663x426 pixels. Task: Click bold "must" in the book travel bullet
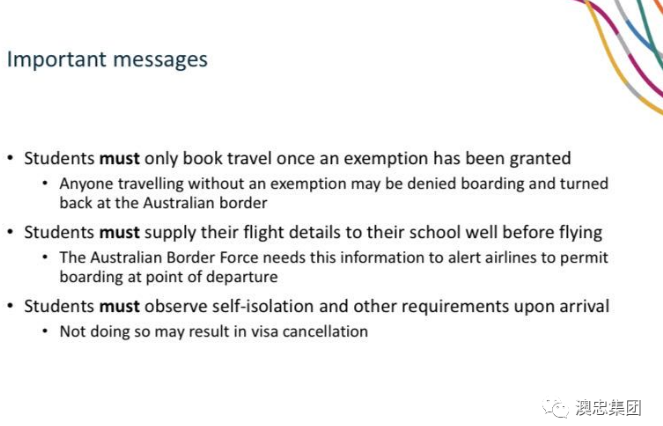(x=119, y=158)
